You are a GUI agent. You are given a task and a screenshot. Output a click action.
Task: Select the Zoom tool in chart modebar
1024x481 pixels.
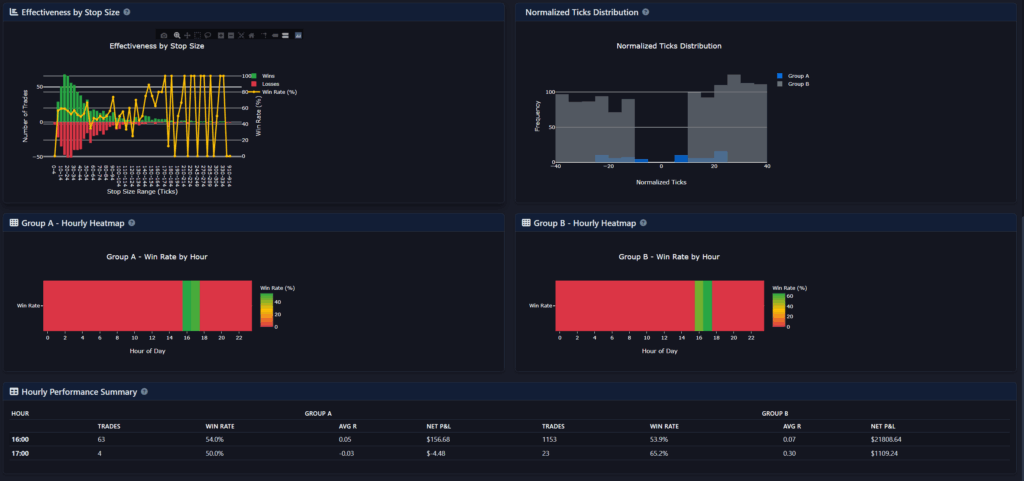click(176, 35)
